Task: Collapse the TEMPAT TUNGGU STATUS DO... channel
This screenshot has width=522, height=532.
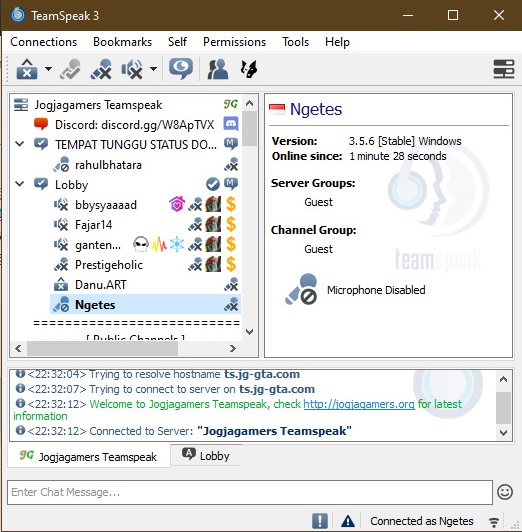Action: 20,145
